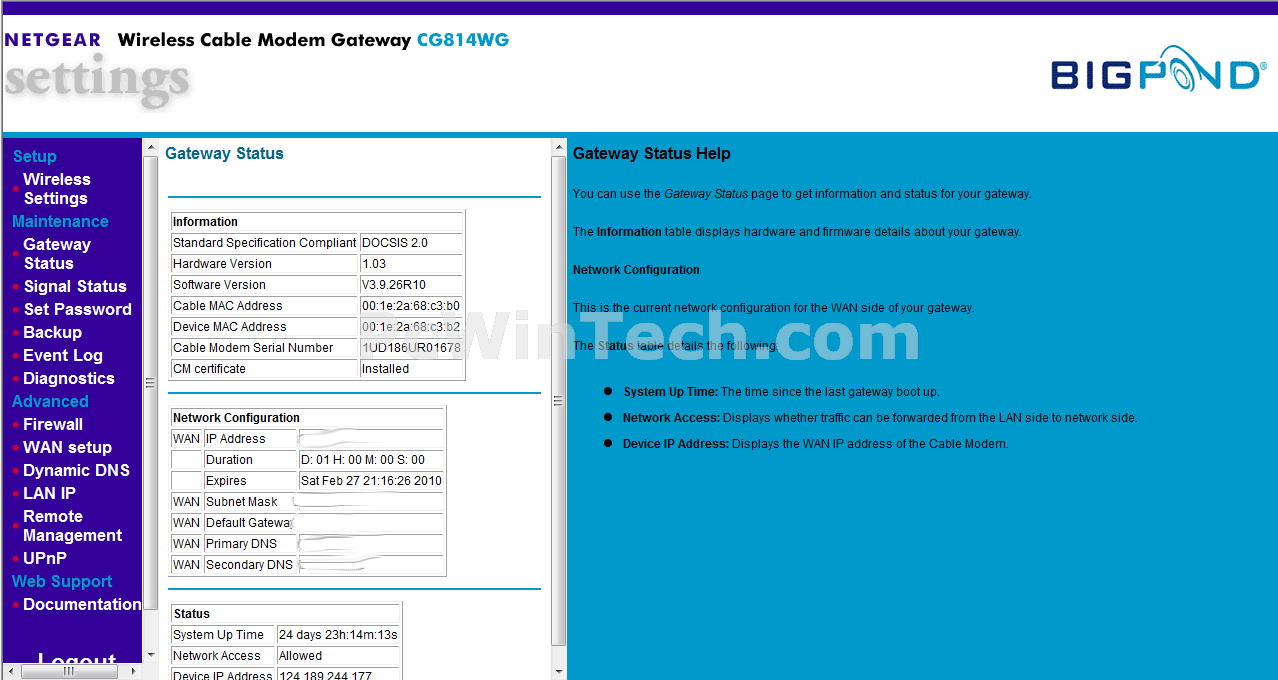
Task: Click the Setup section heading
Action: coord(34,157)
